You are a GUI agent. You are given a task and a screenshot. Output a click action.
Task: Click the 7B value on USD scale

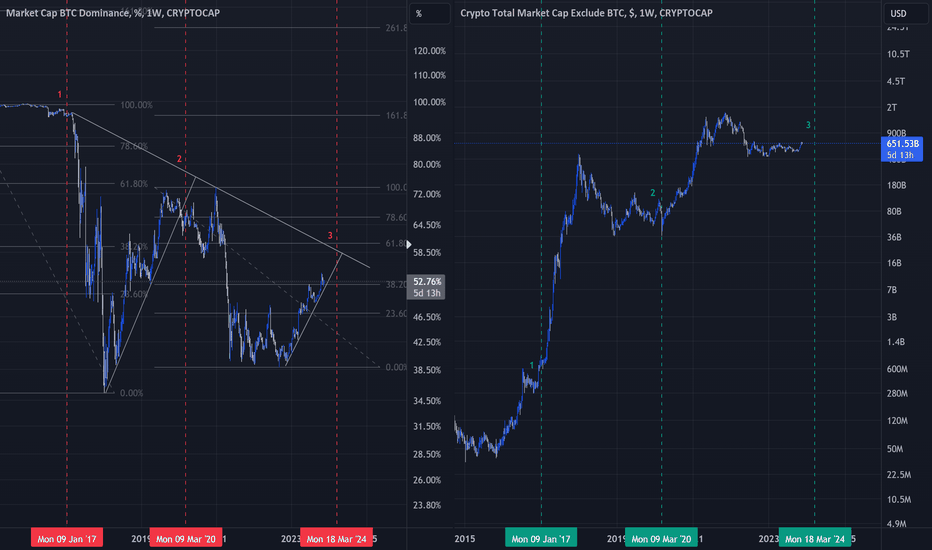click(x=892, y=290)
